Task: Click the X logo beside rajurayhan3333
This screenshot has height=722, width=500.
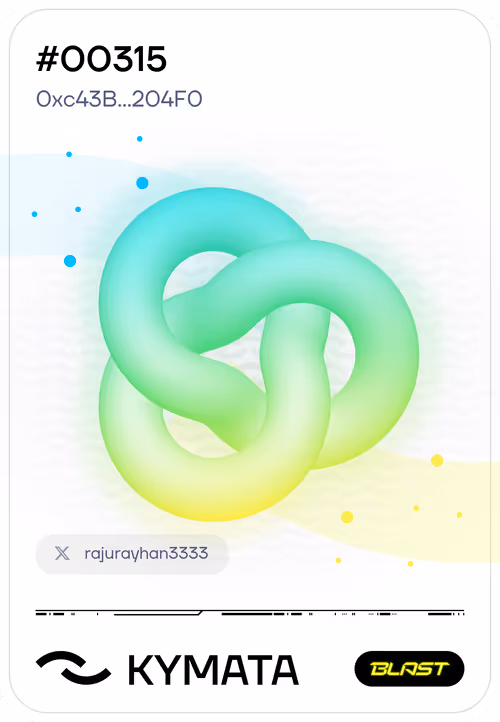Action: (62, 553)
